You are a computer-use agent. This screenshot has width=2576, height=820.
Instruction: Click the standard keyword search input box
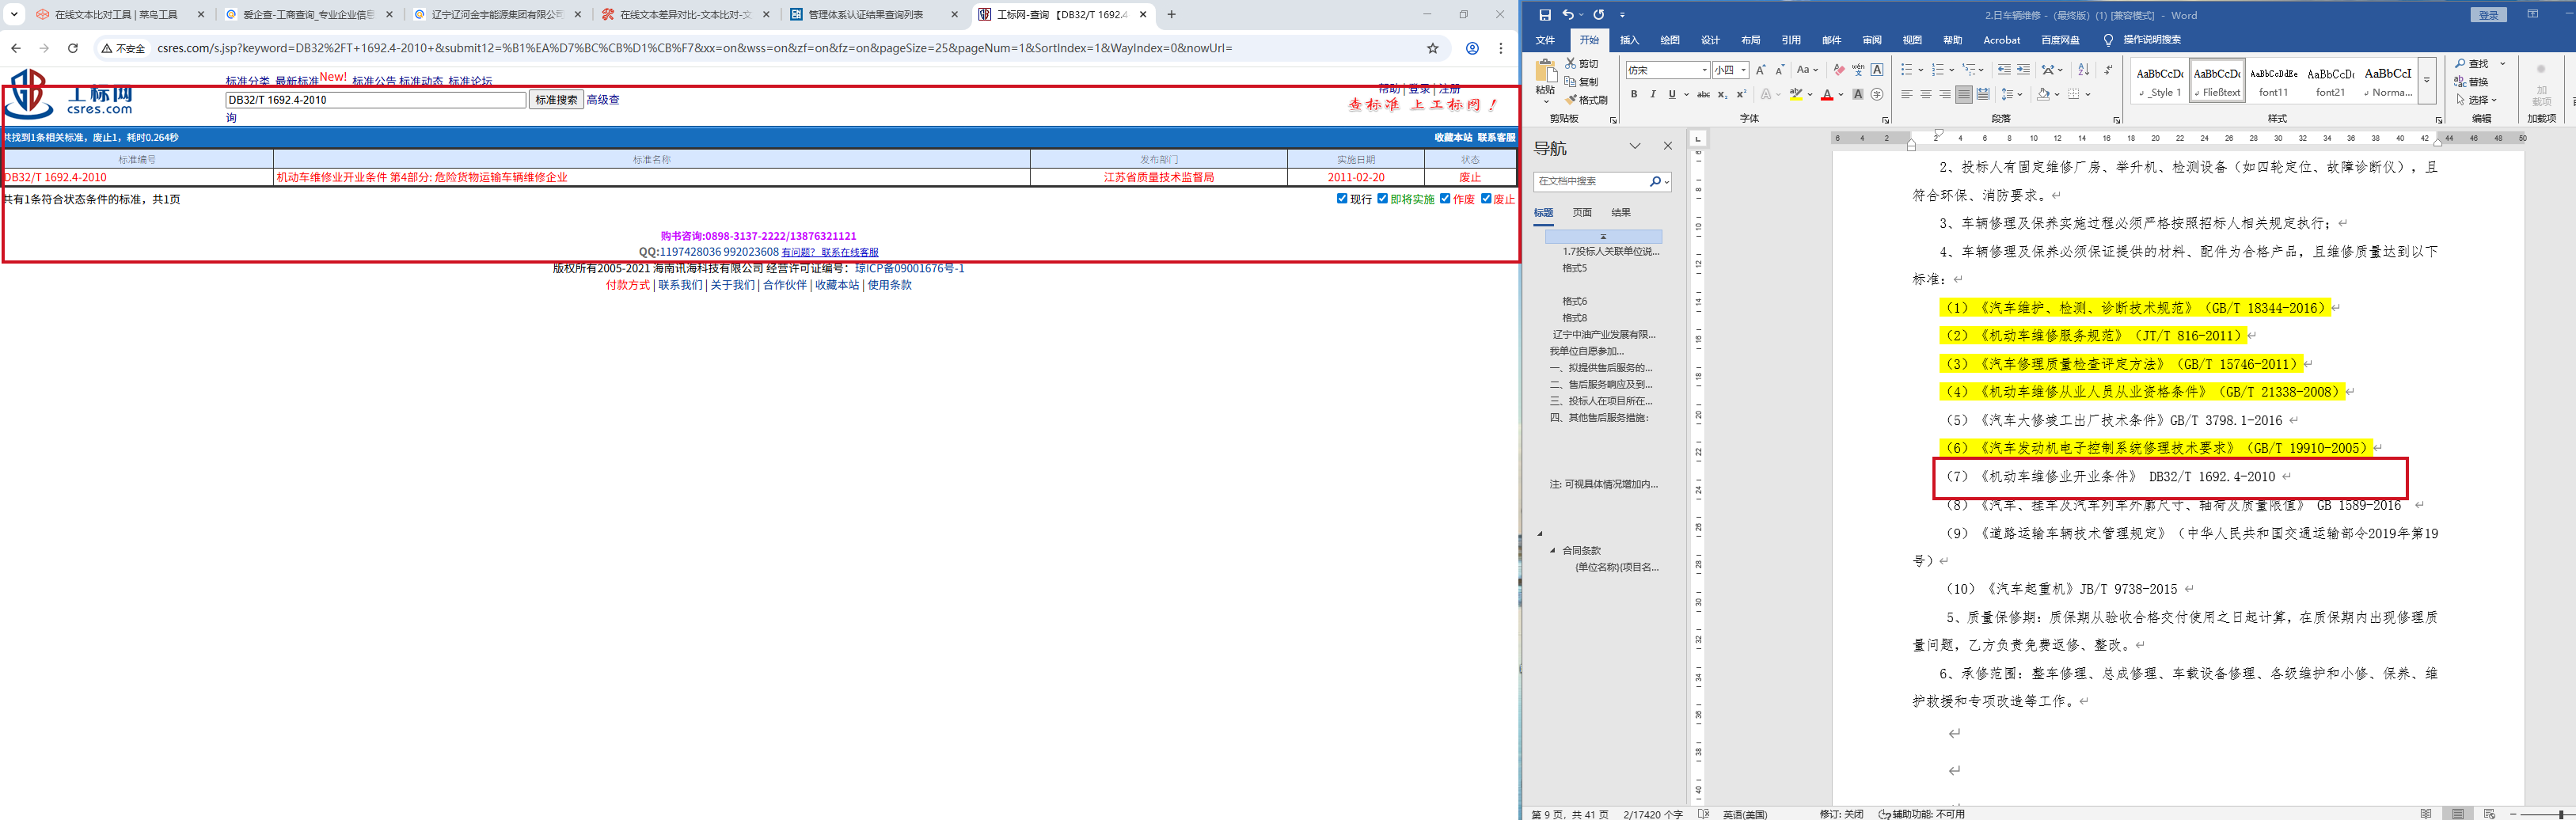click(376, 100)
